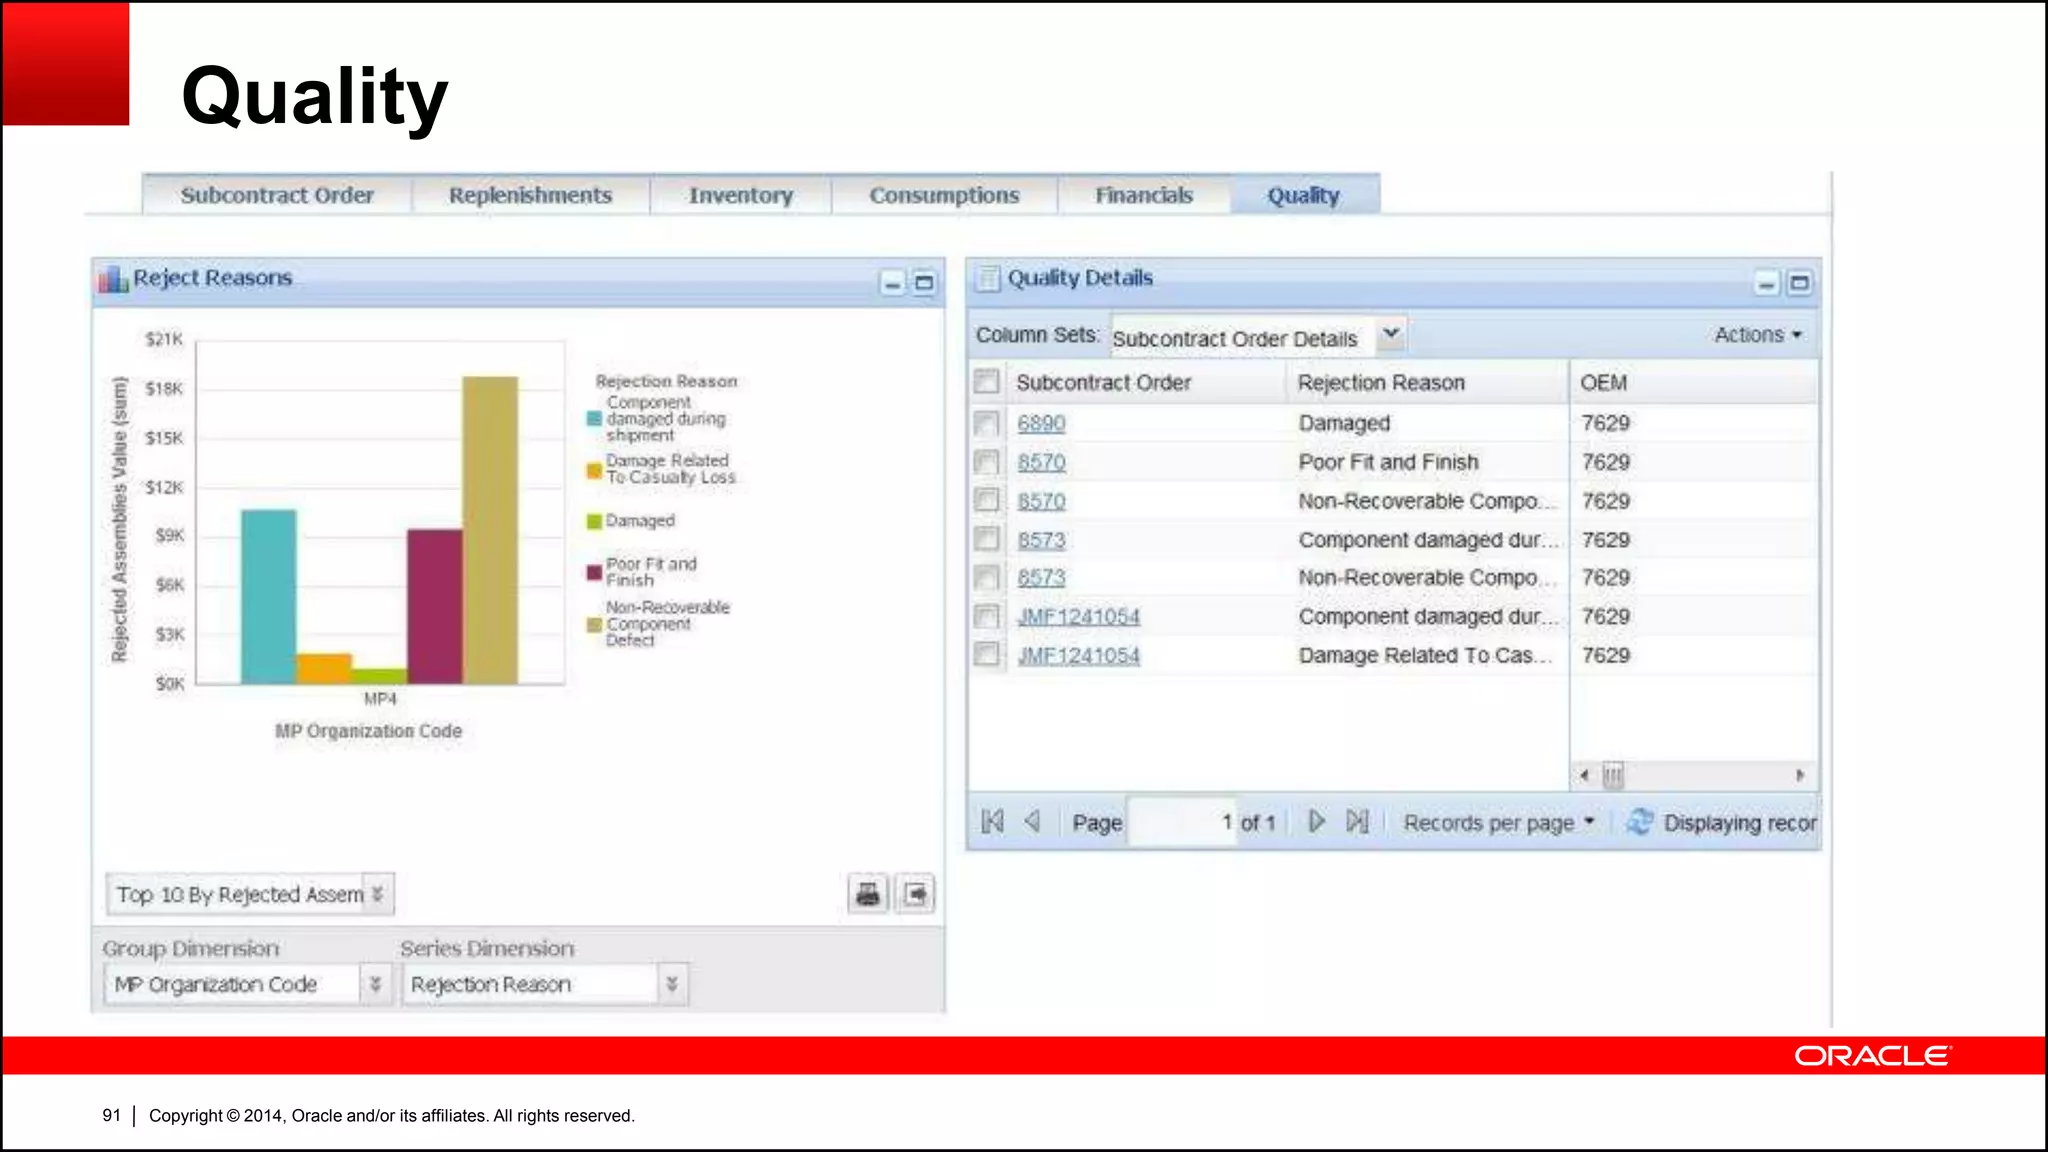Check the 8573 Non-Recoverable Compo row
Screen dimensions: 2048x1152
tap(987, 578)
